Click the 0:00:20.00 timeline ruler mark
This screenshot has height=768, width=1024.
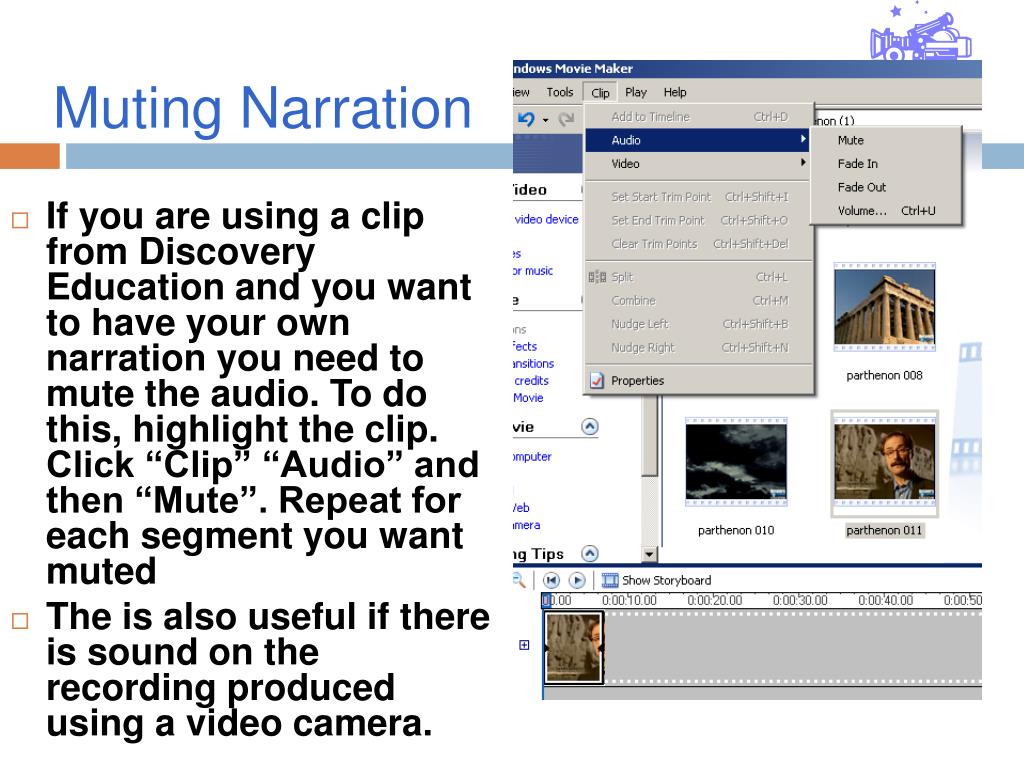point(714,600)
